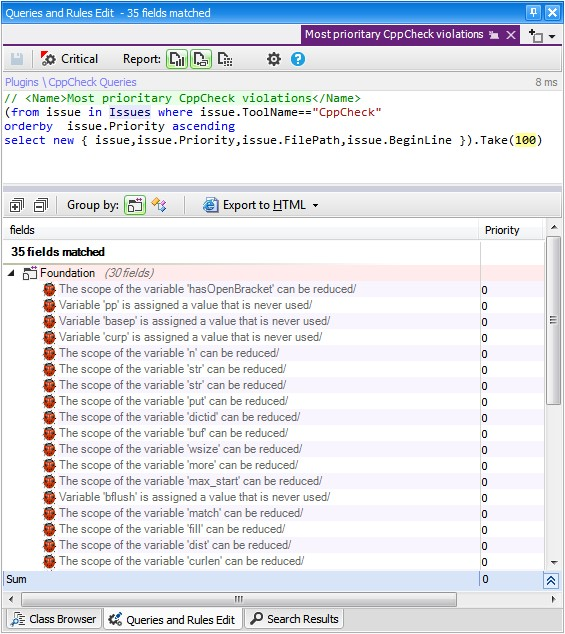Image resolution: width=565 pixels, height=634 pixels.
Task: Select scope of variable 'dist' issue
Action: [x=273, y=545]
